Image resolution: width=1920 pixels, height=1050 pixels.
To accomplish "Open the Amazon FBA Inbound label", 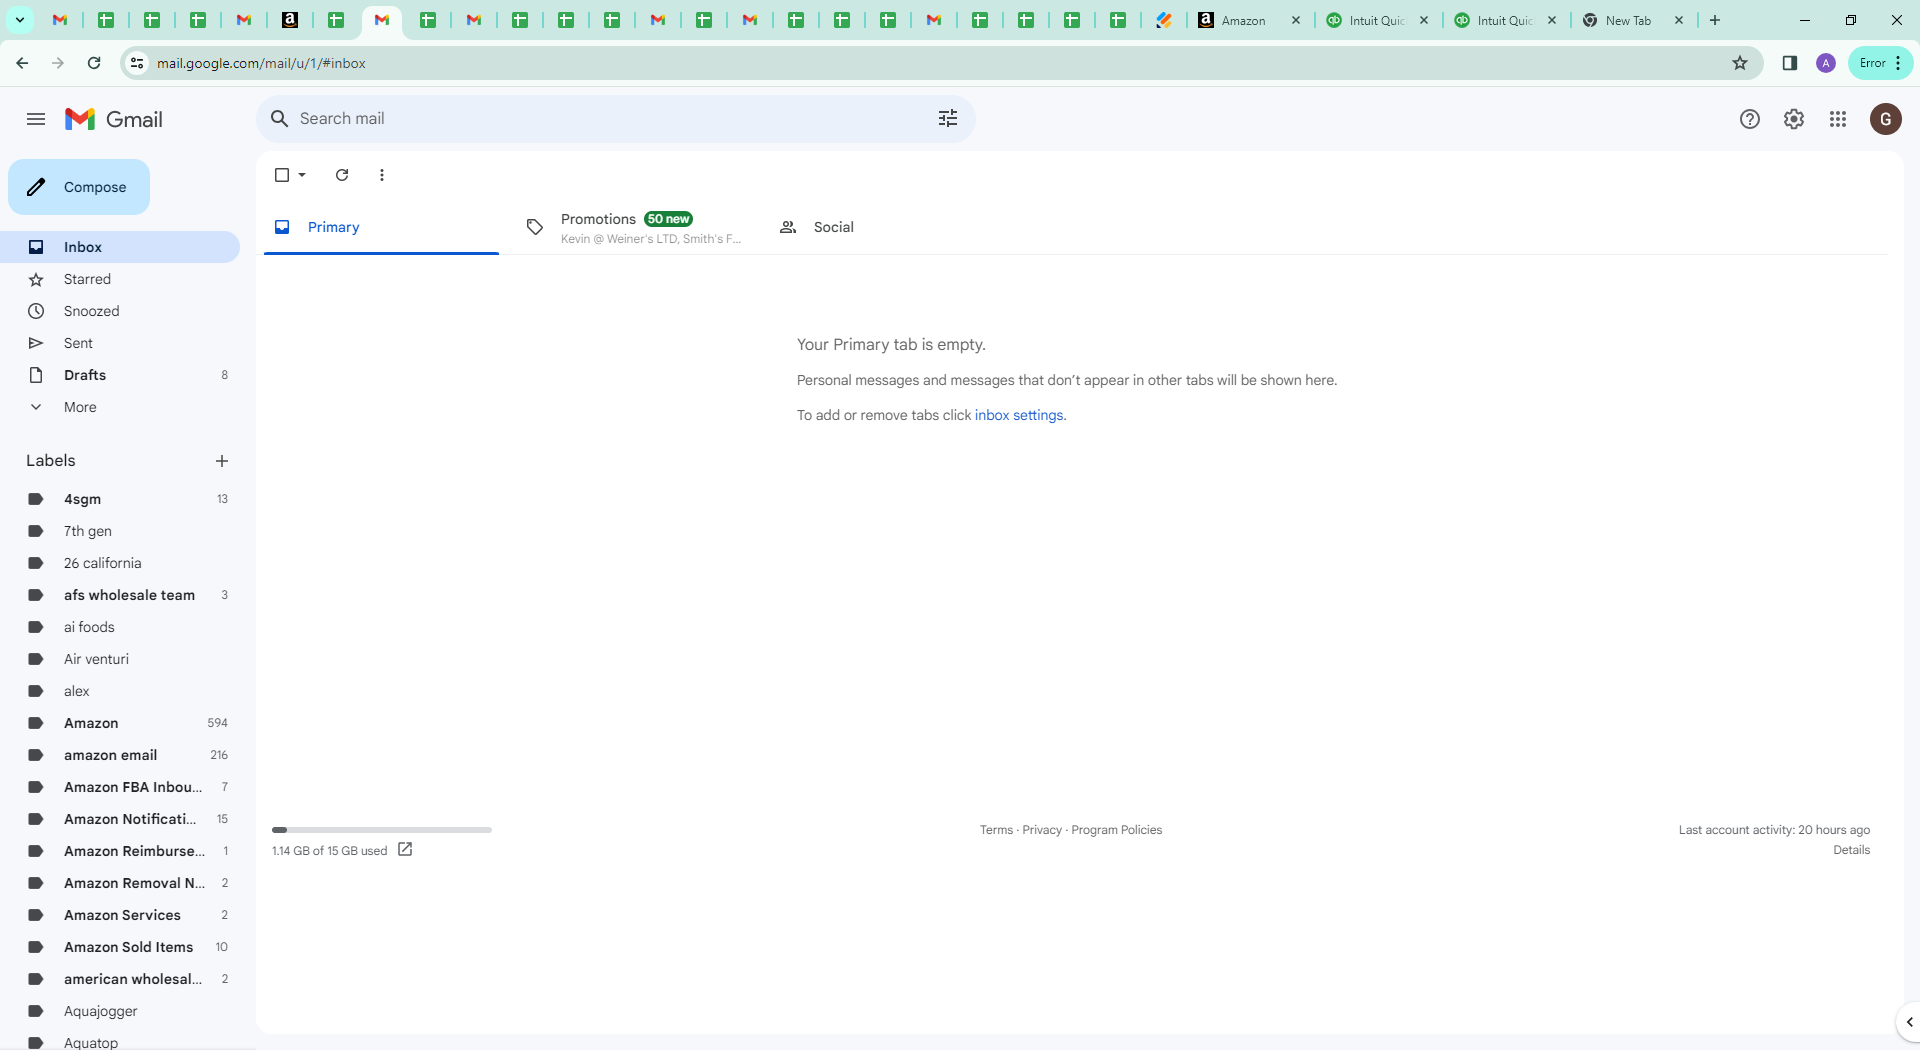I will [x=120, y=787].
